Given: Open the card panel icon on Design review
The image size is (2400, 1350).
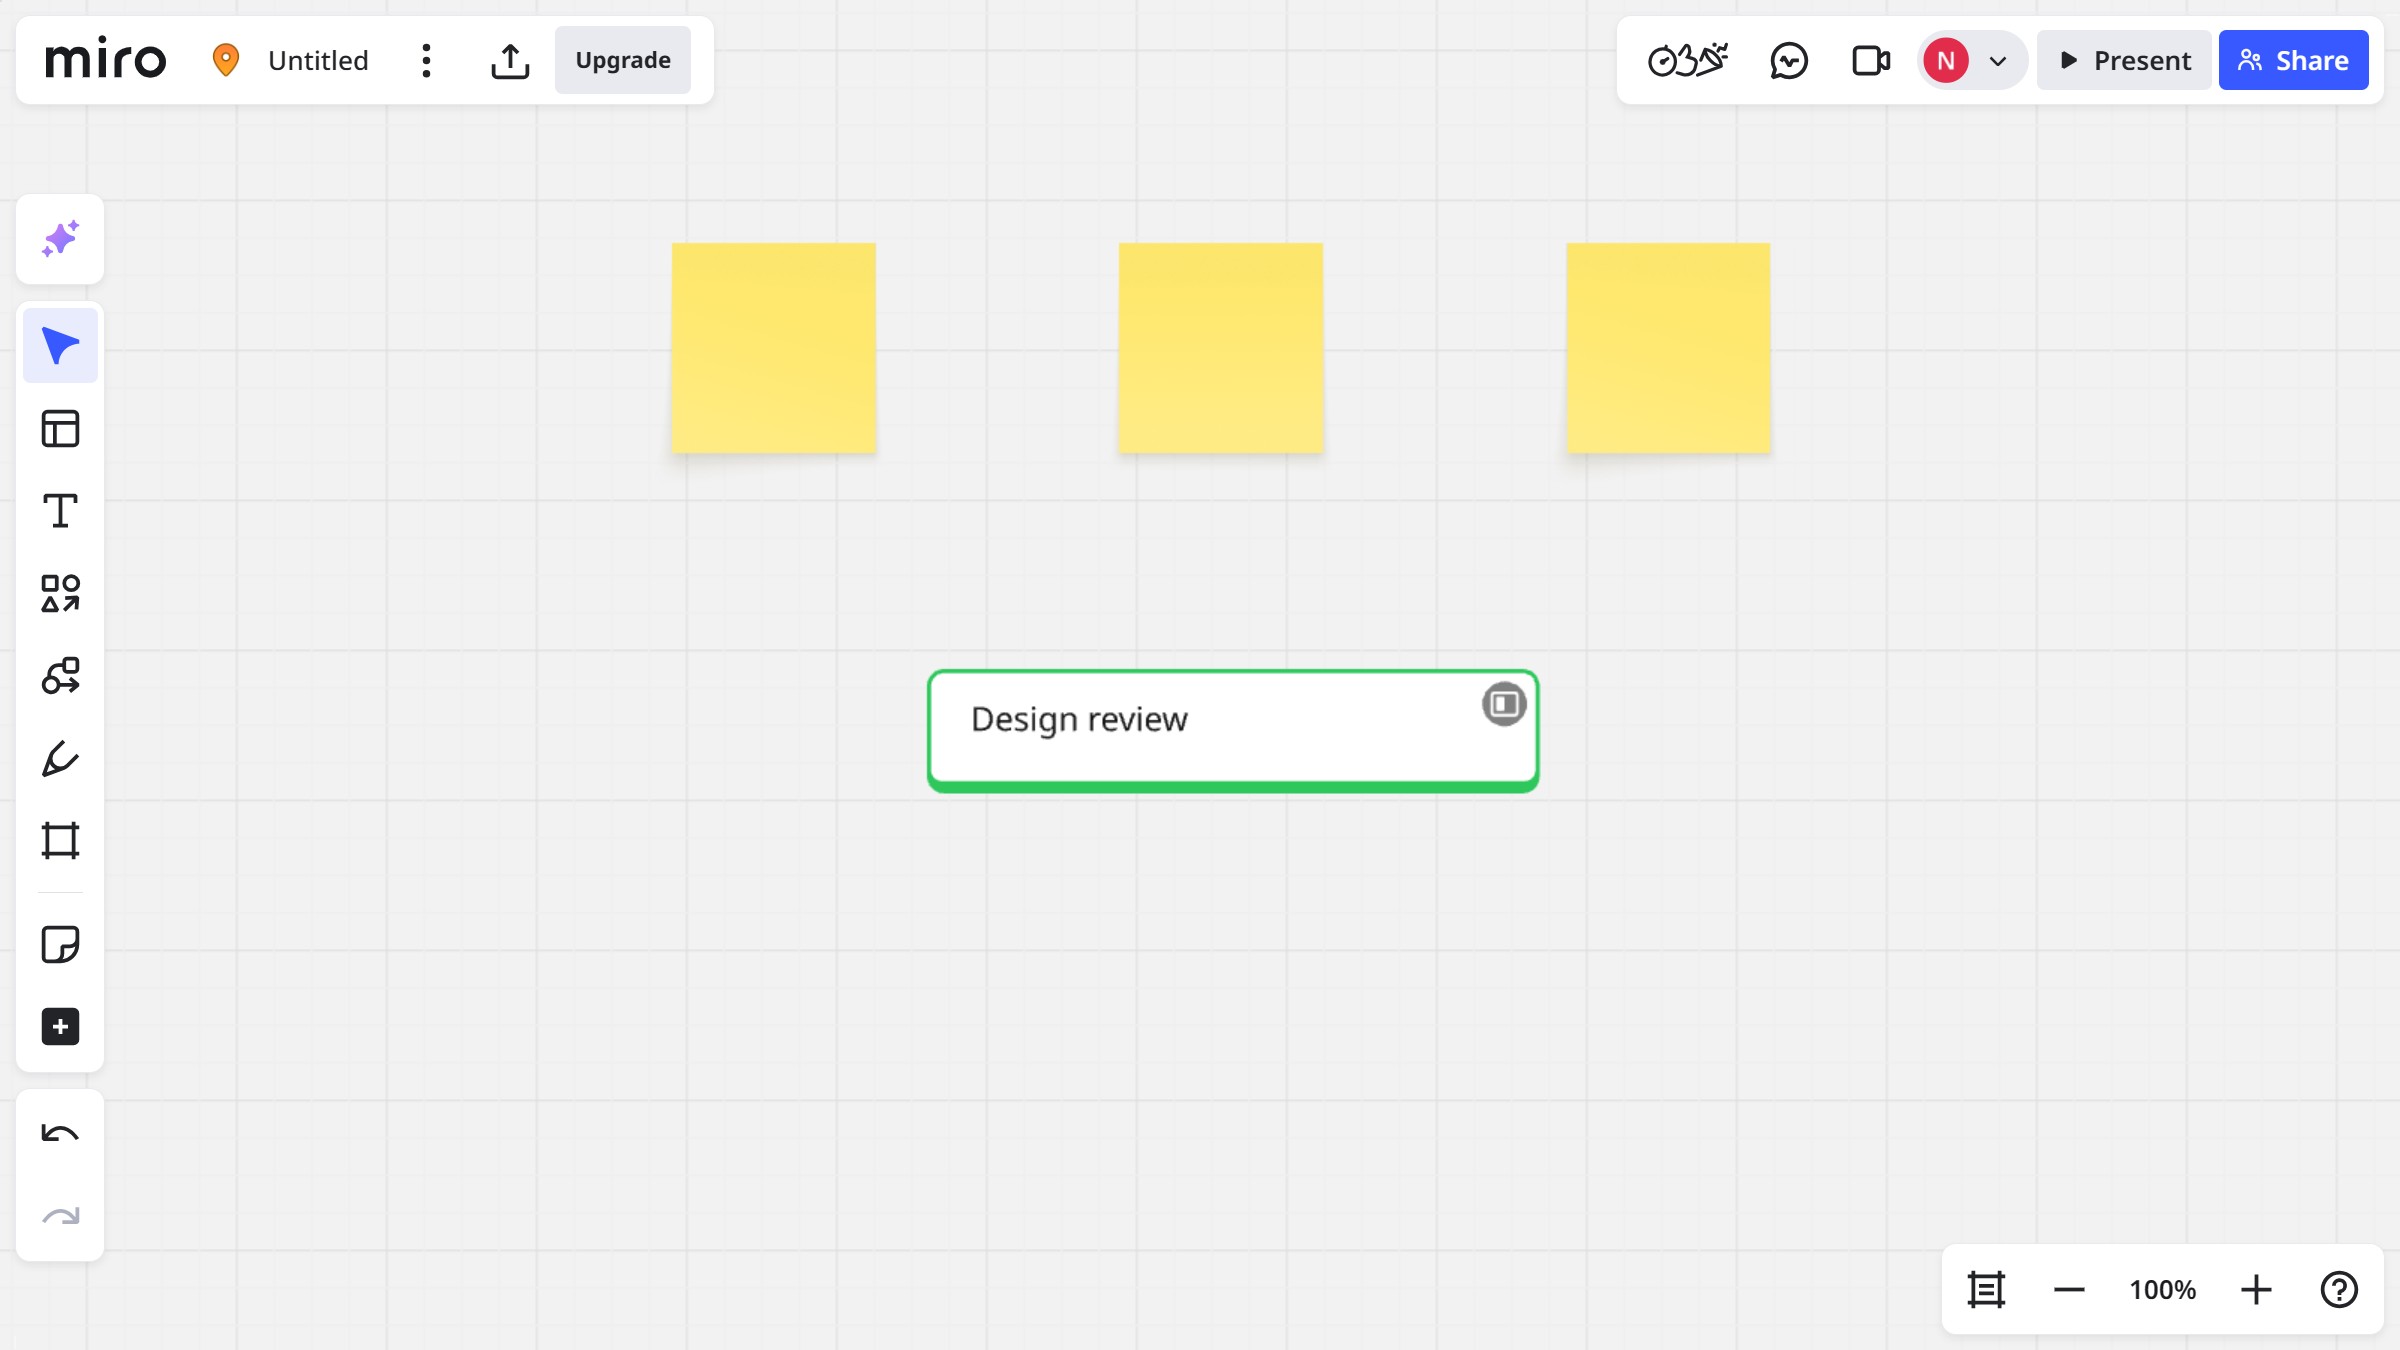Looking at the screenshot, I should (1503, 704).
